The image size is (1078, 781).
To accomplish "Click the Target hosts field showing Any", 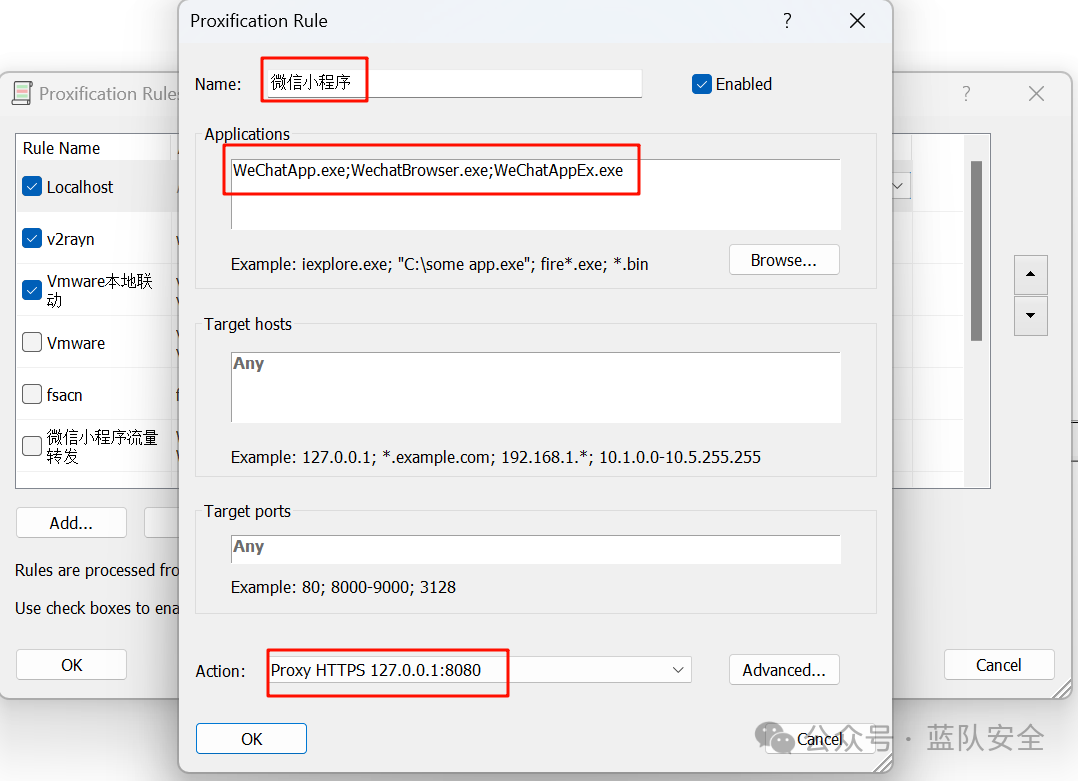I will coord(536,388).
